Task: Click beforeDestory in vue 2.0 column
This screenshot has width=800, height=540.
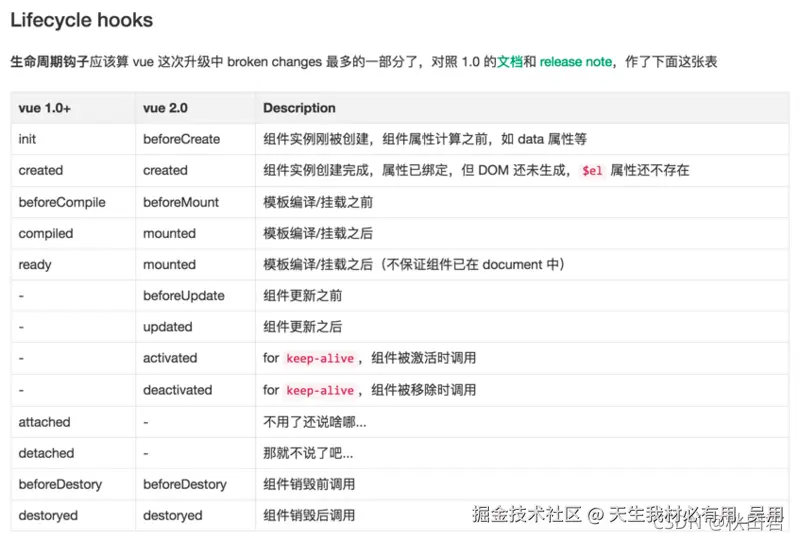Action: (185, 484)
